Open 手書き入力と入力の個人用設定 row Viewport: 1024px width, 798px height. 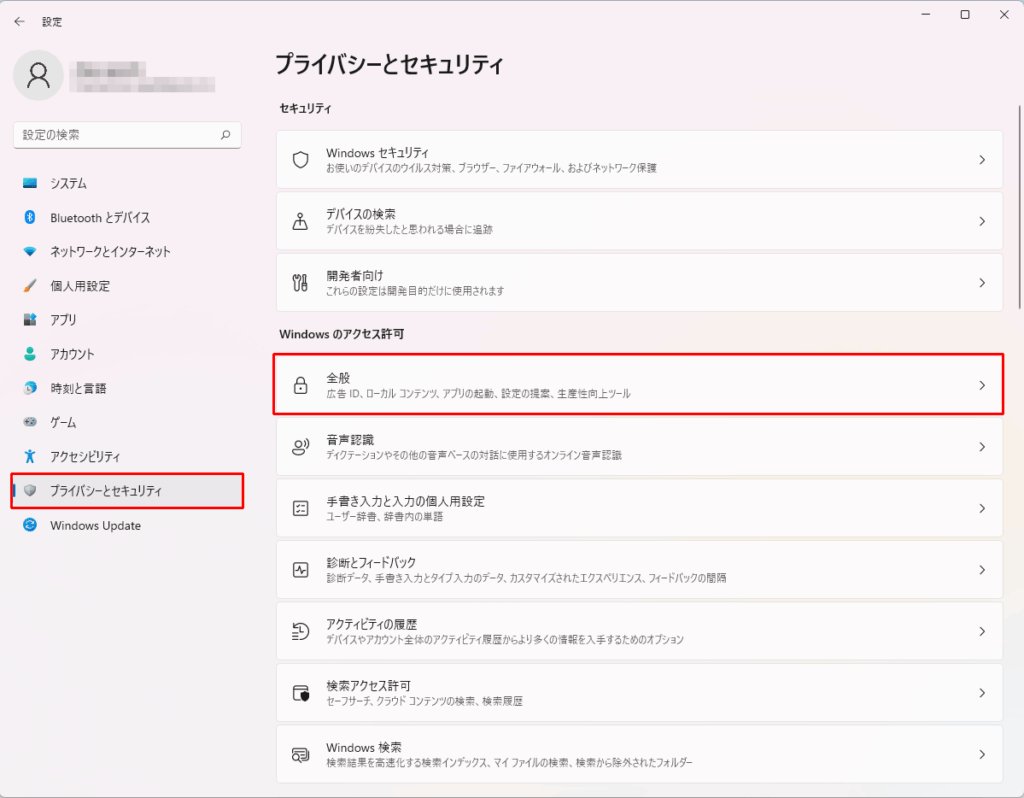point(639,508)
